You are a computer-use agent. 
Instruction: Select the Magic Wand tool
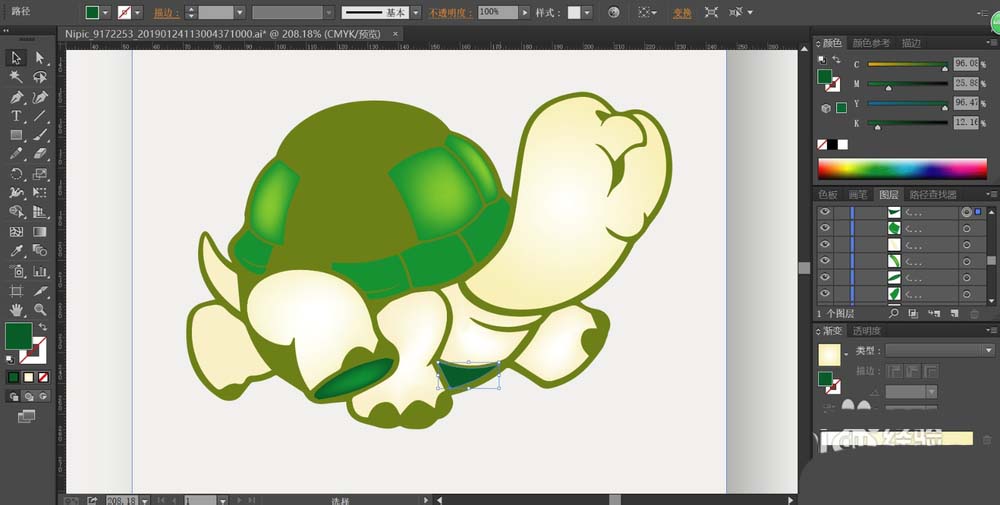(17, 77)
